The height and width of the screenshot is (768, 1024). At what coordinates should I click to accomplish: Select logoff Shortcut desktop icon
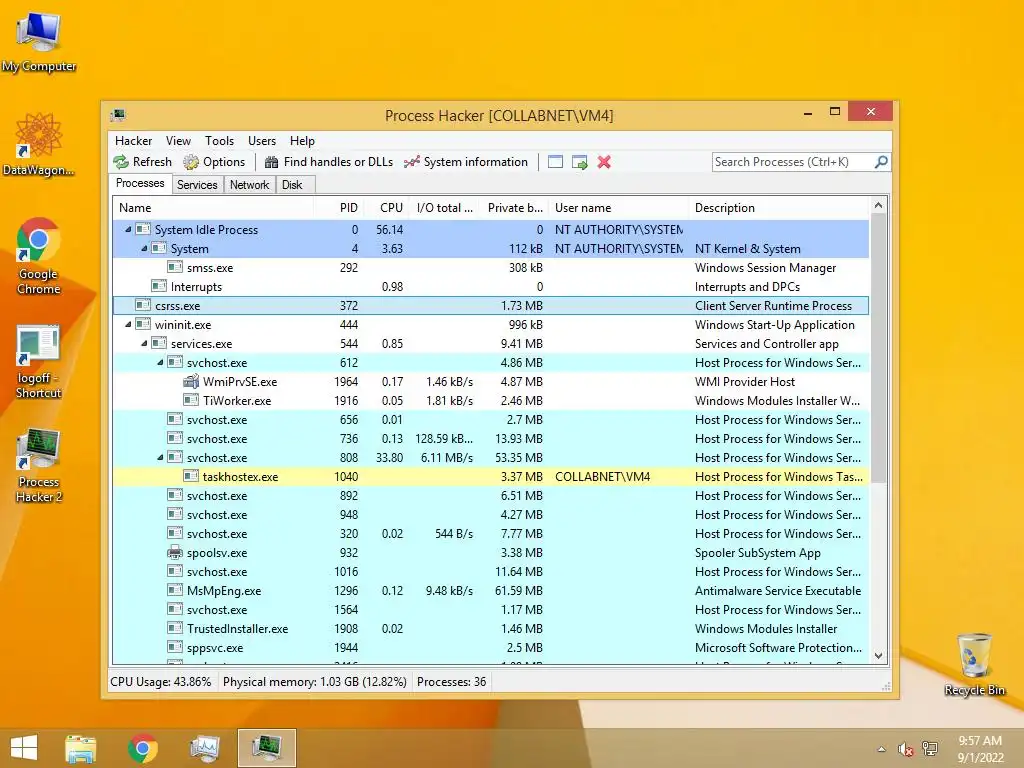coord(39,361)
